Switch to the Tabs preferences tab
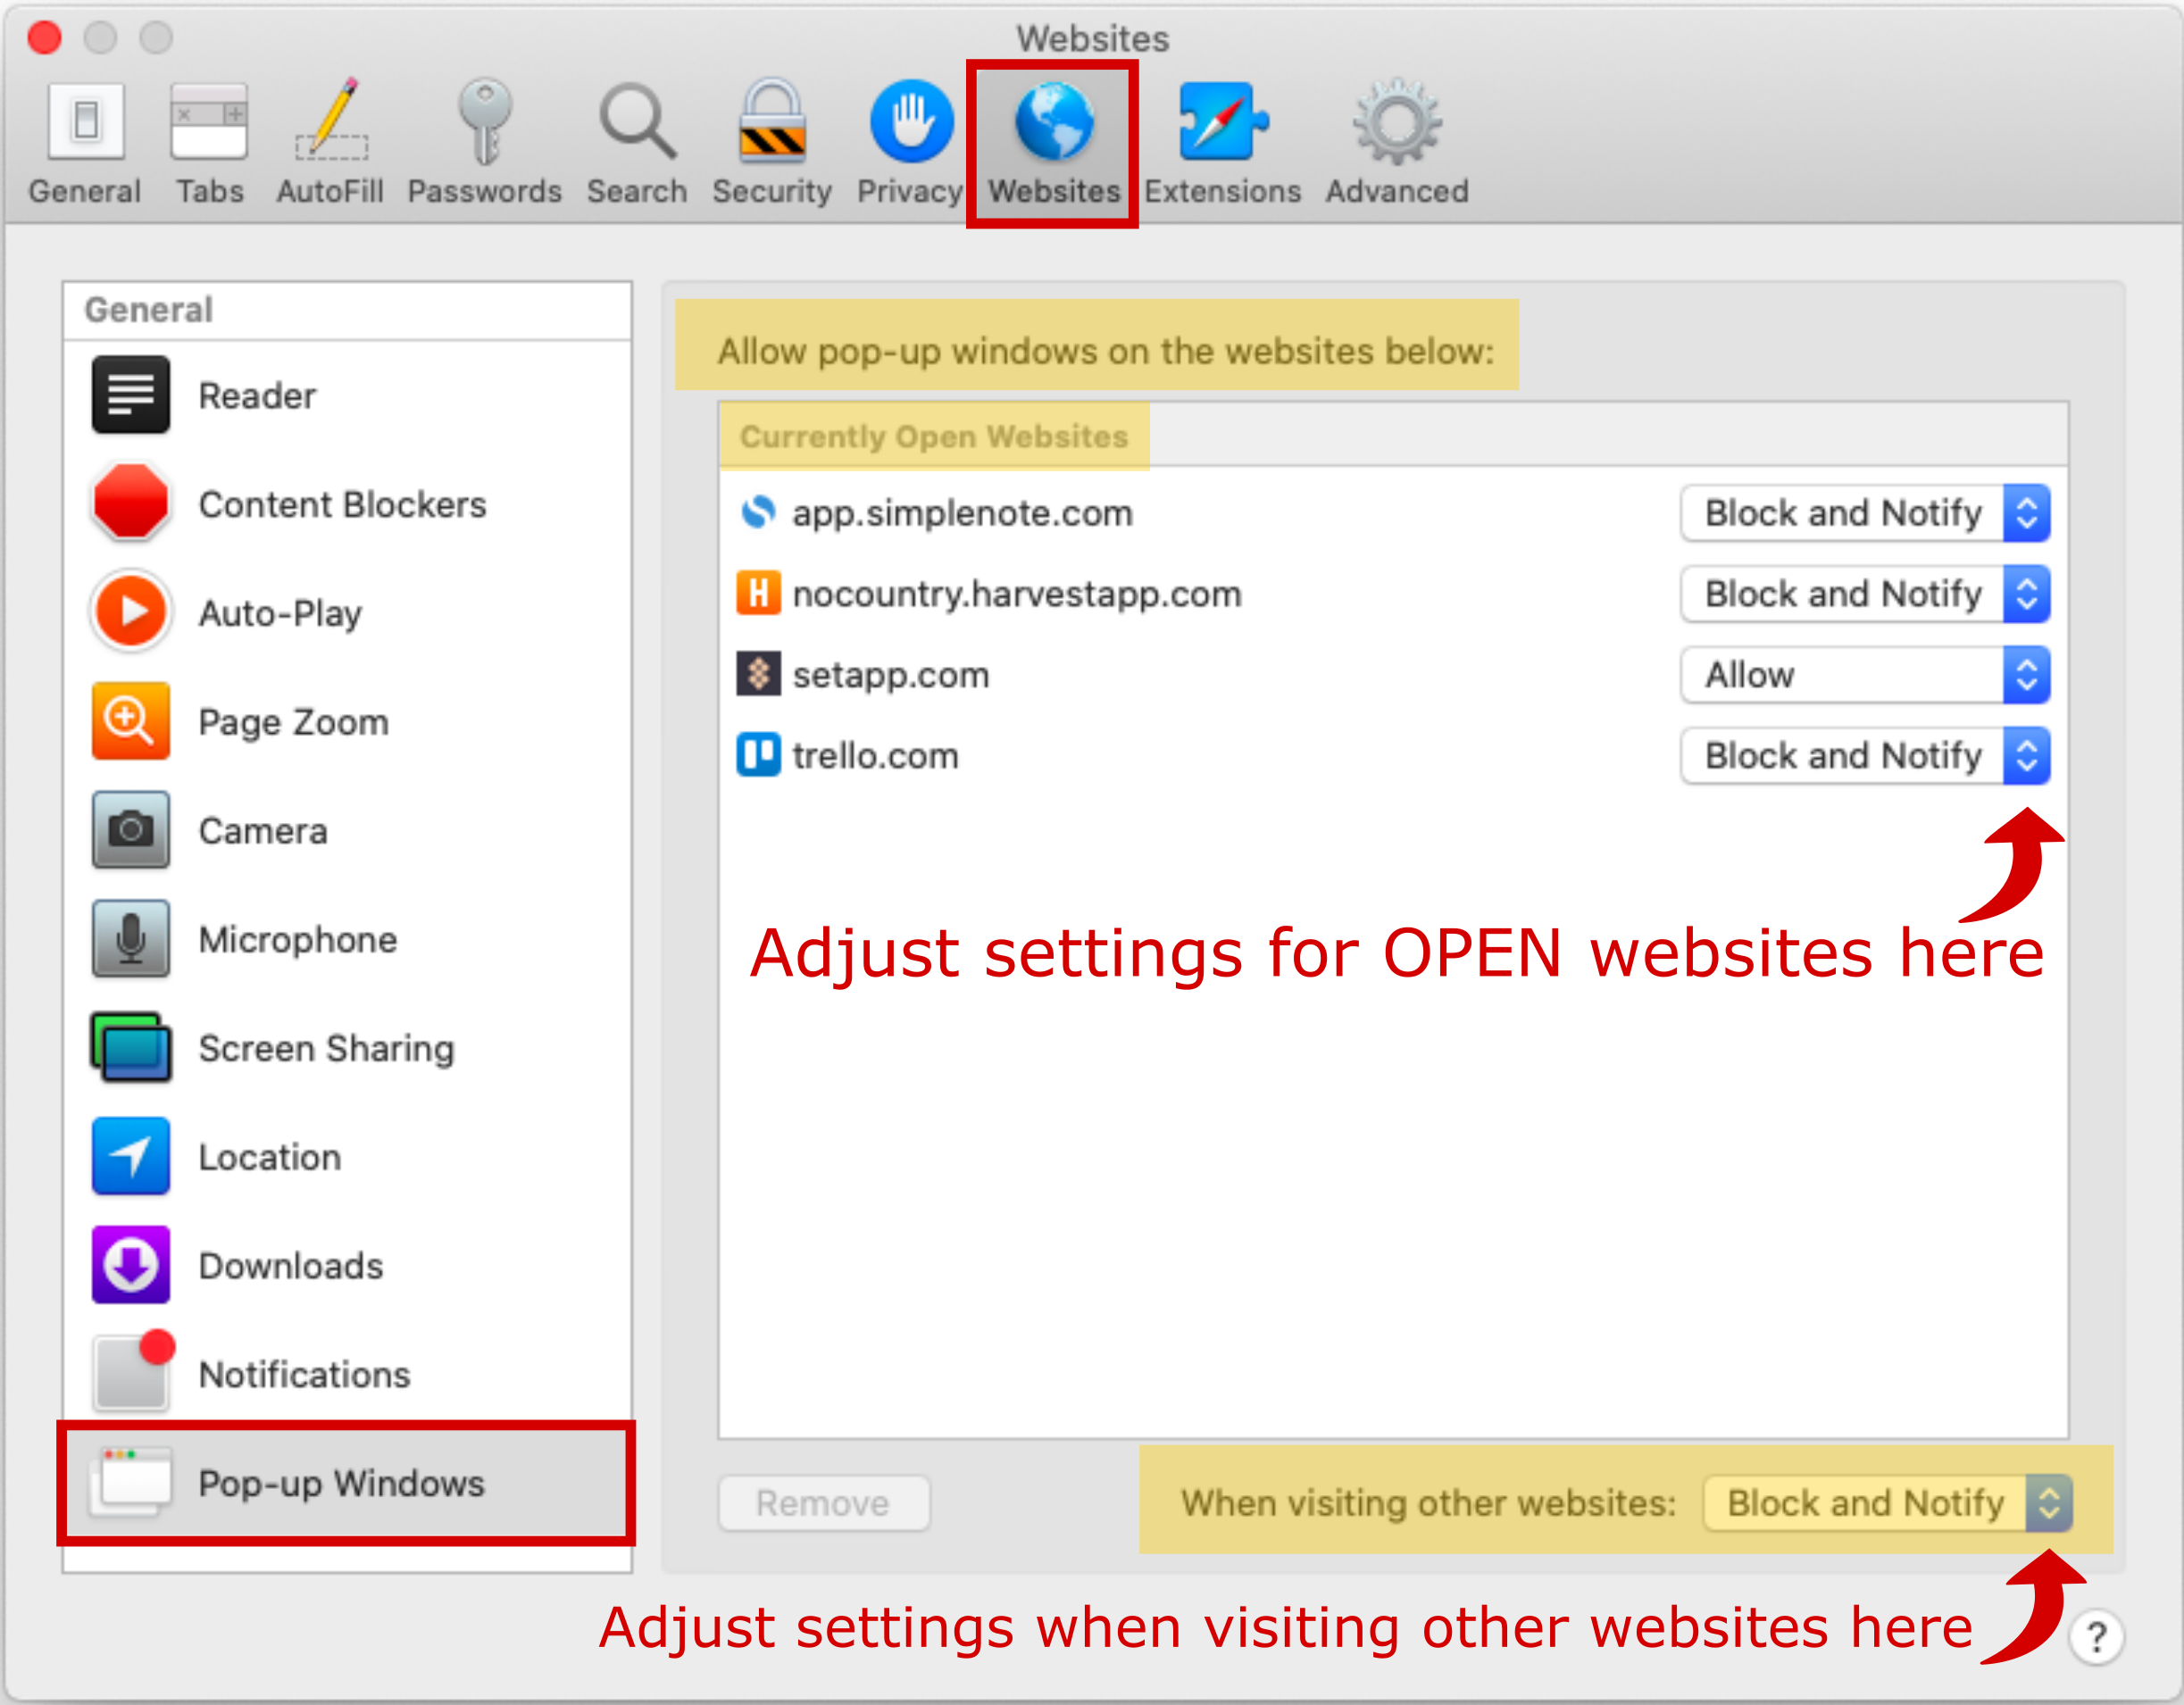Viewport: 2184px width, 1705px height. click(209, 143)
